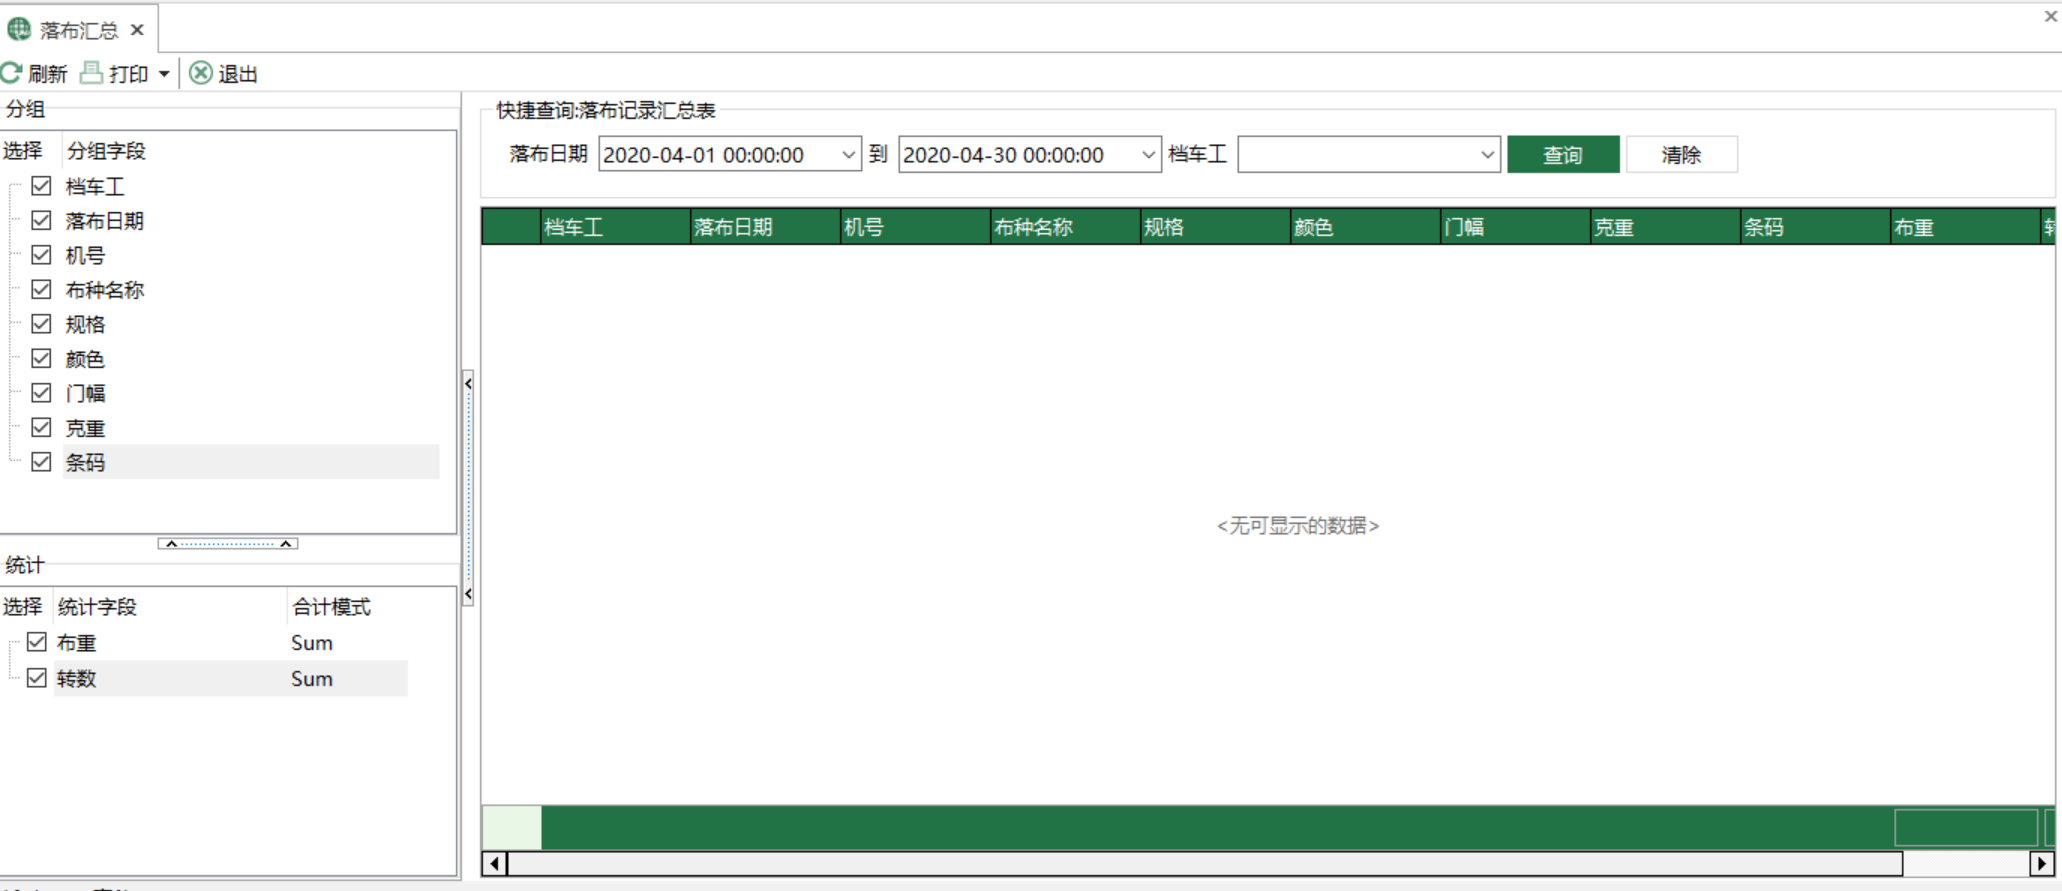The image size is (2062, 891).
Task: Sort by 档车工 column header
Action: click(616, 227)
